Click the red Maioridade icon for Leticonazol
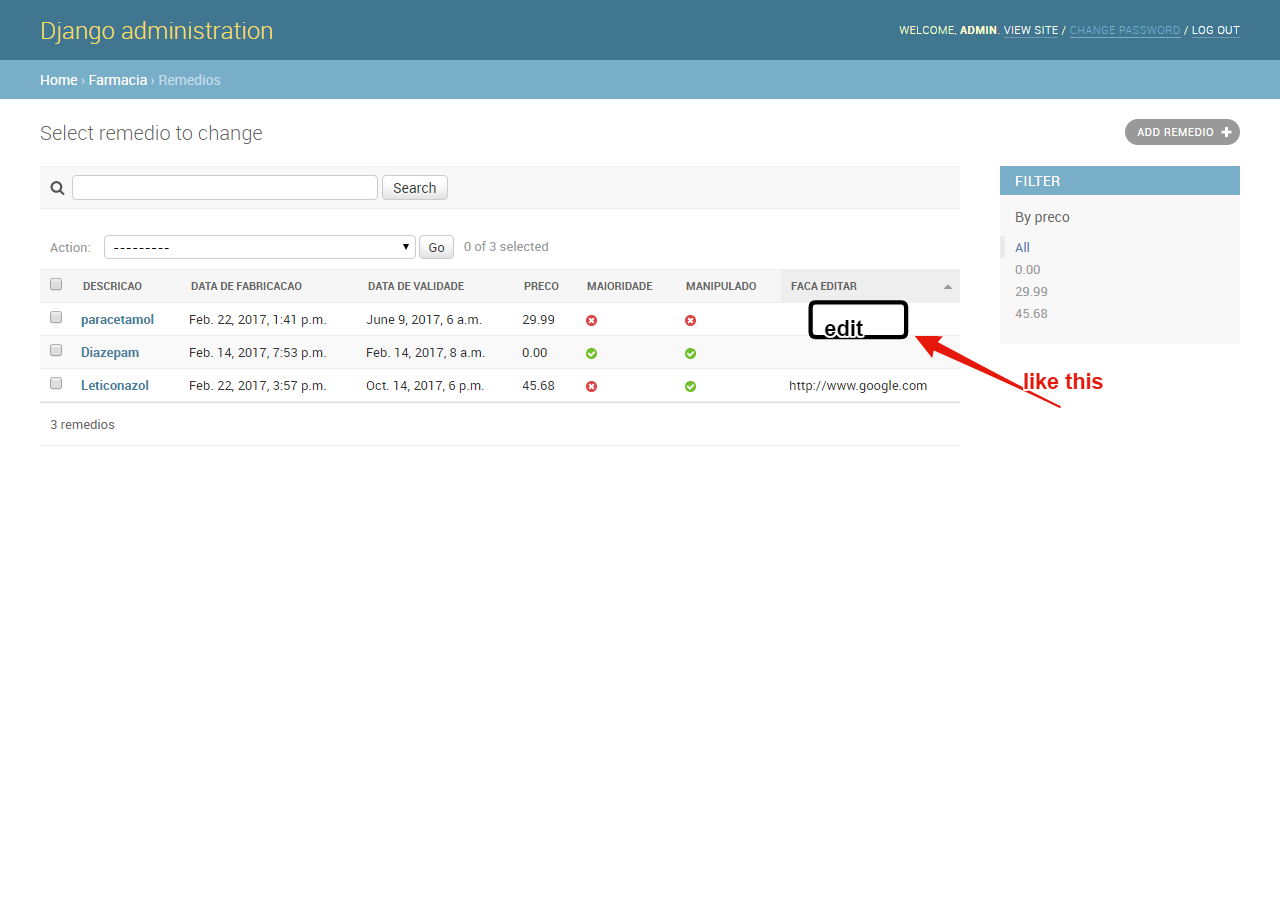This screenshot has width=1280, height=918. pyautogui.click(x=592, y=386)
